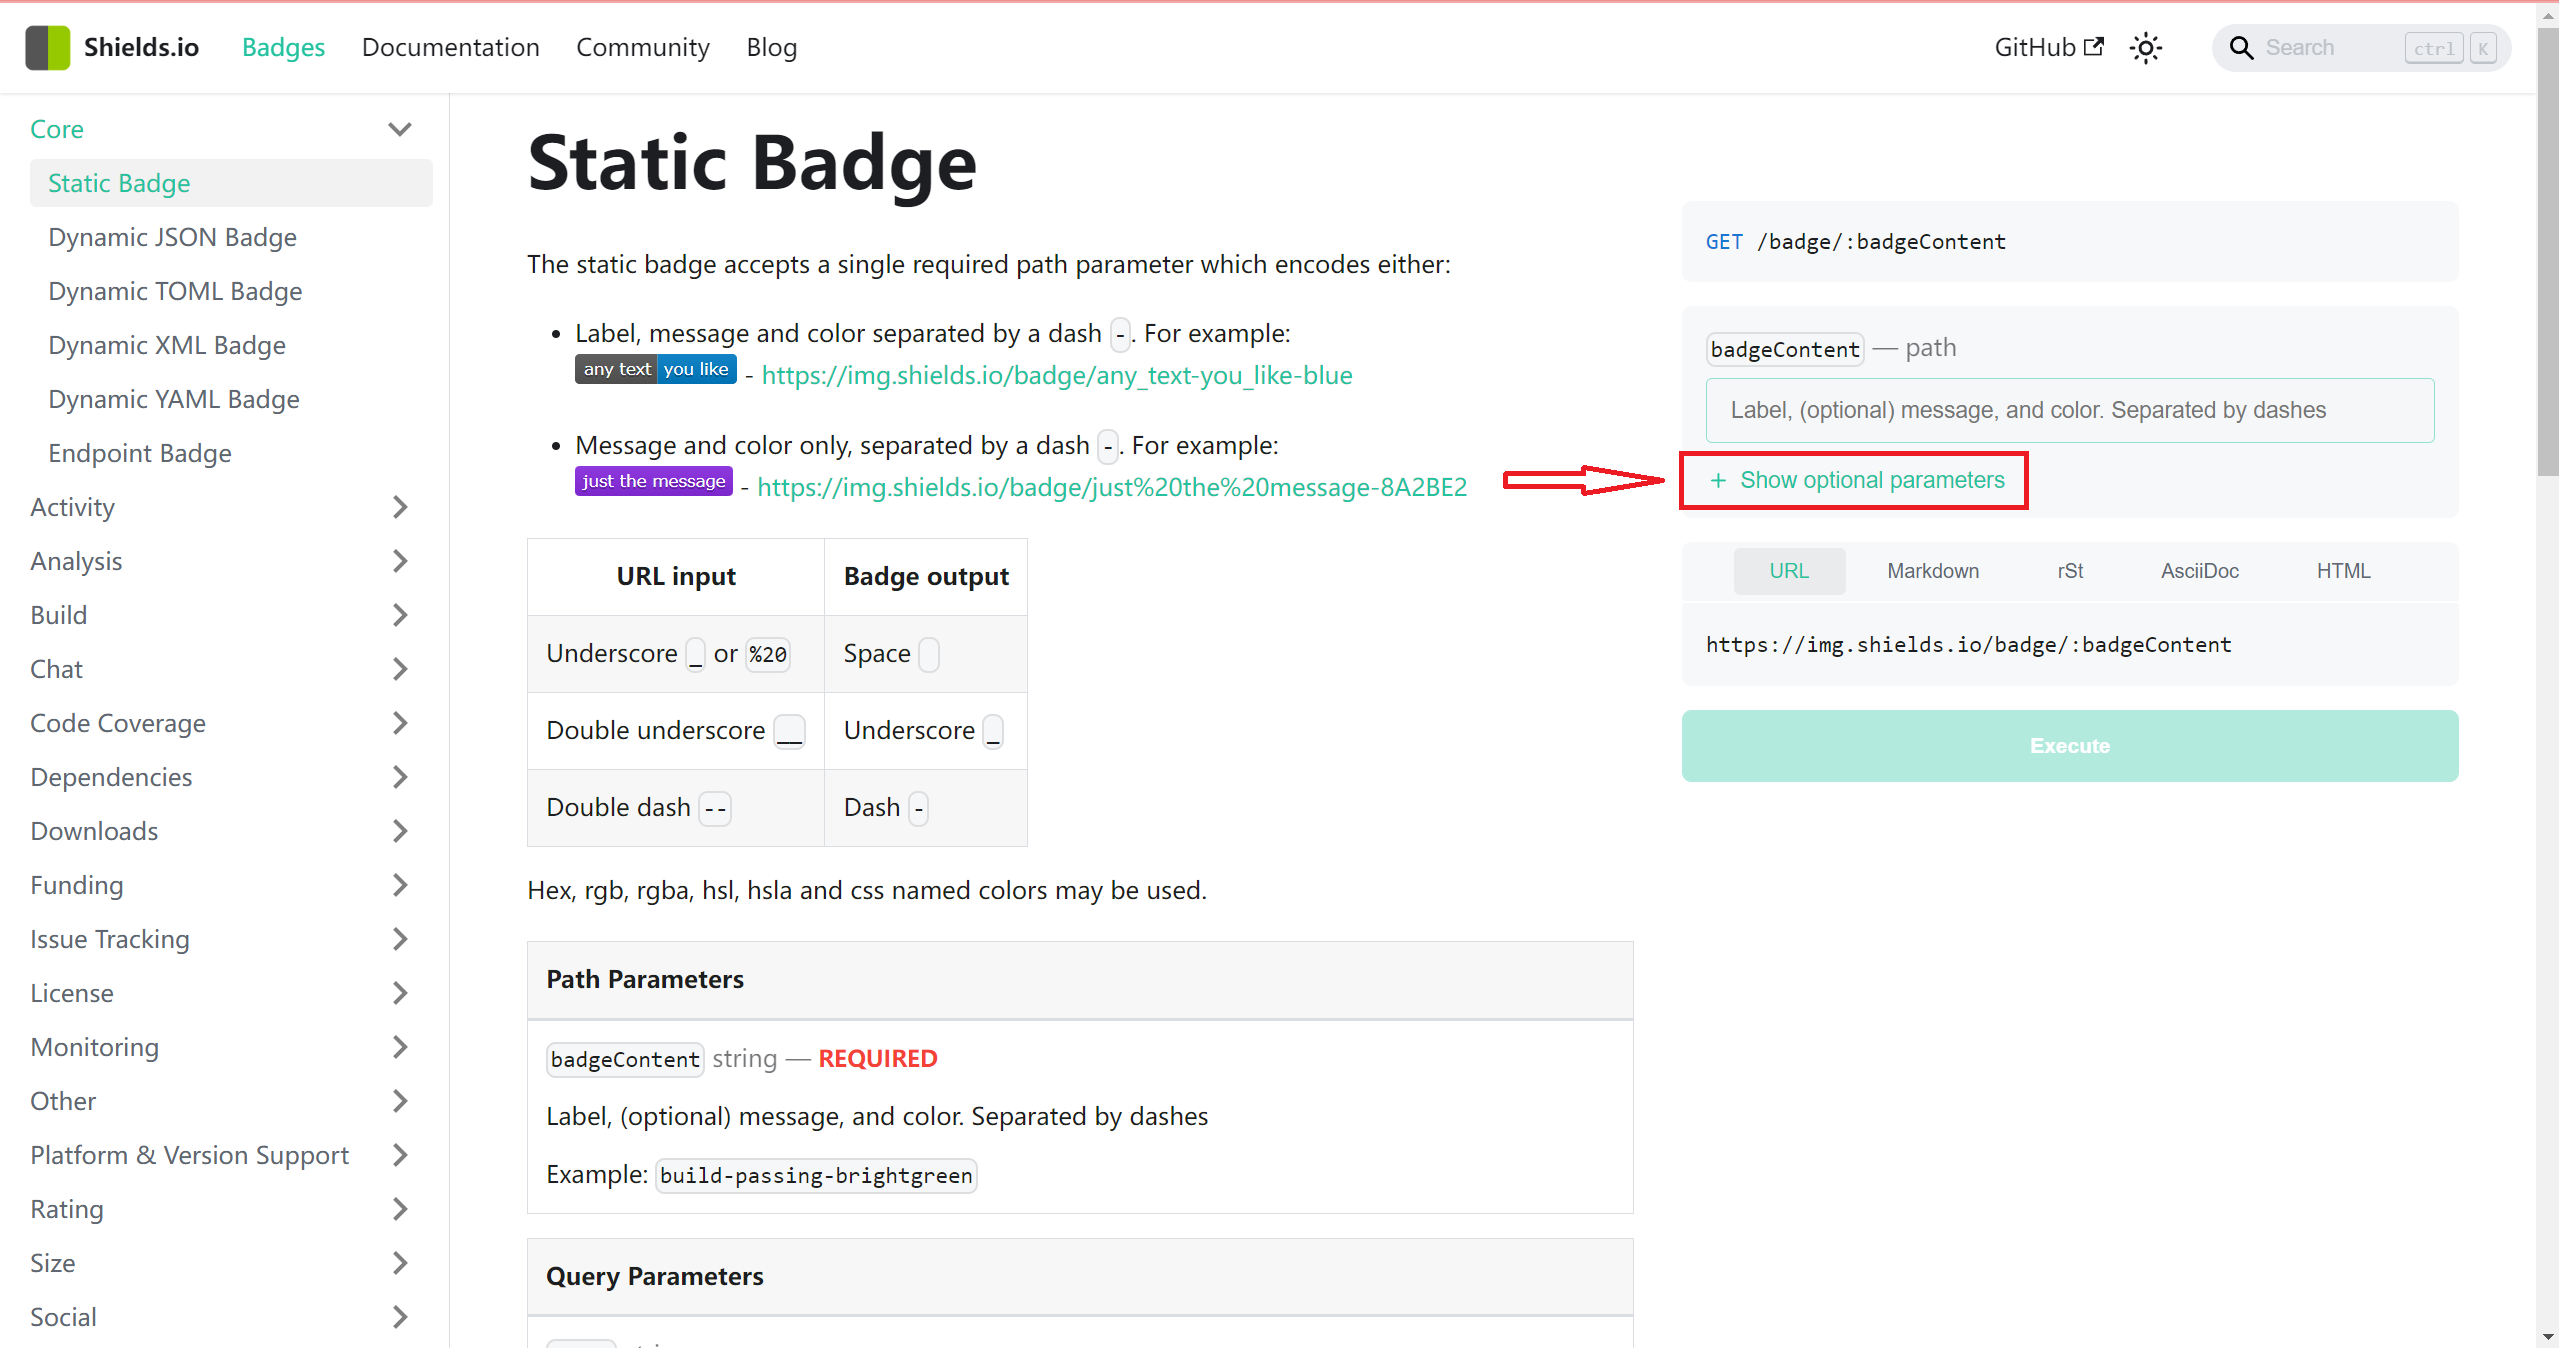
Task: Click the search magnifier icon
Action: [2241, 48]
